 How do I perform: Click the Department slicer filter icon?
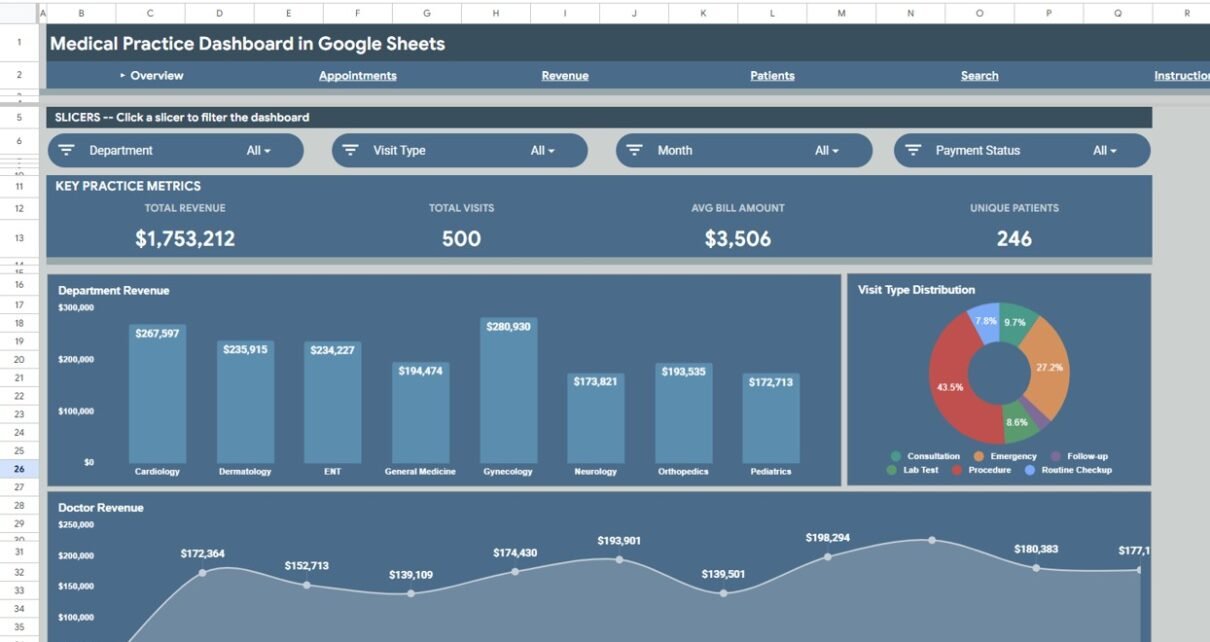coord(67,150)
